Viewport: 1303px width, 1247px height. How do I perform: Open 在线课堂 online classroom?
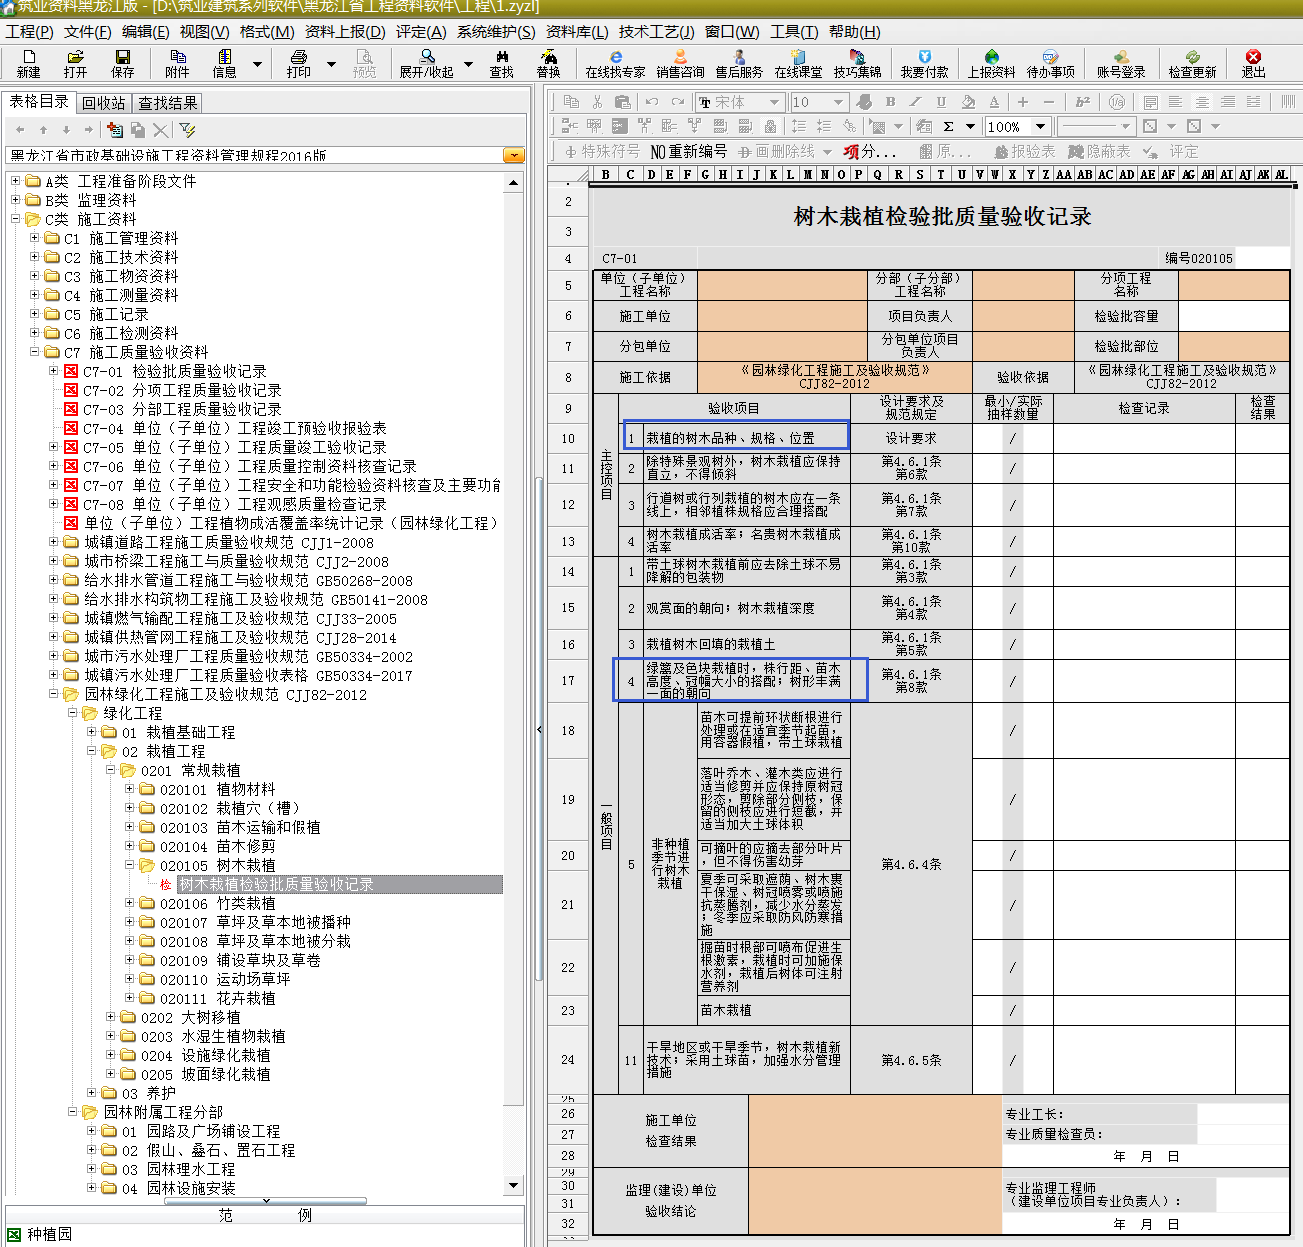tap(798, 64)
